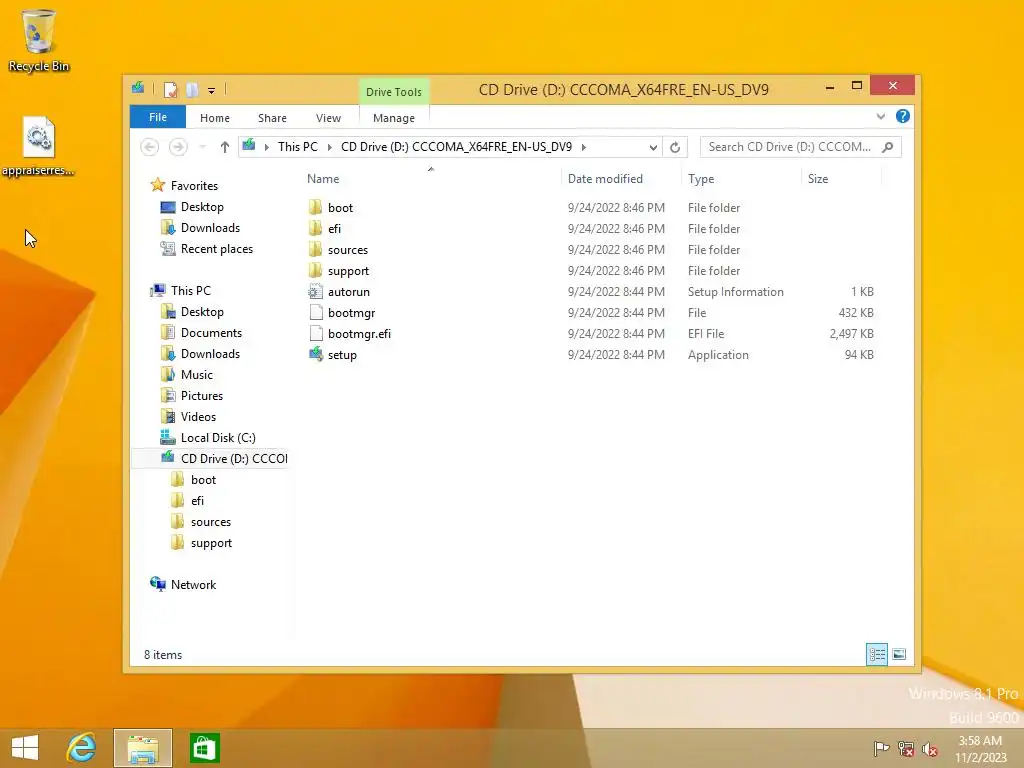Open Explorer Help question mark icon
1024x768 pixels.
[903, 116]
